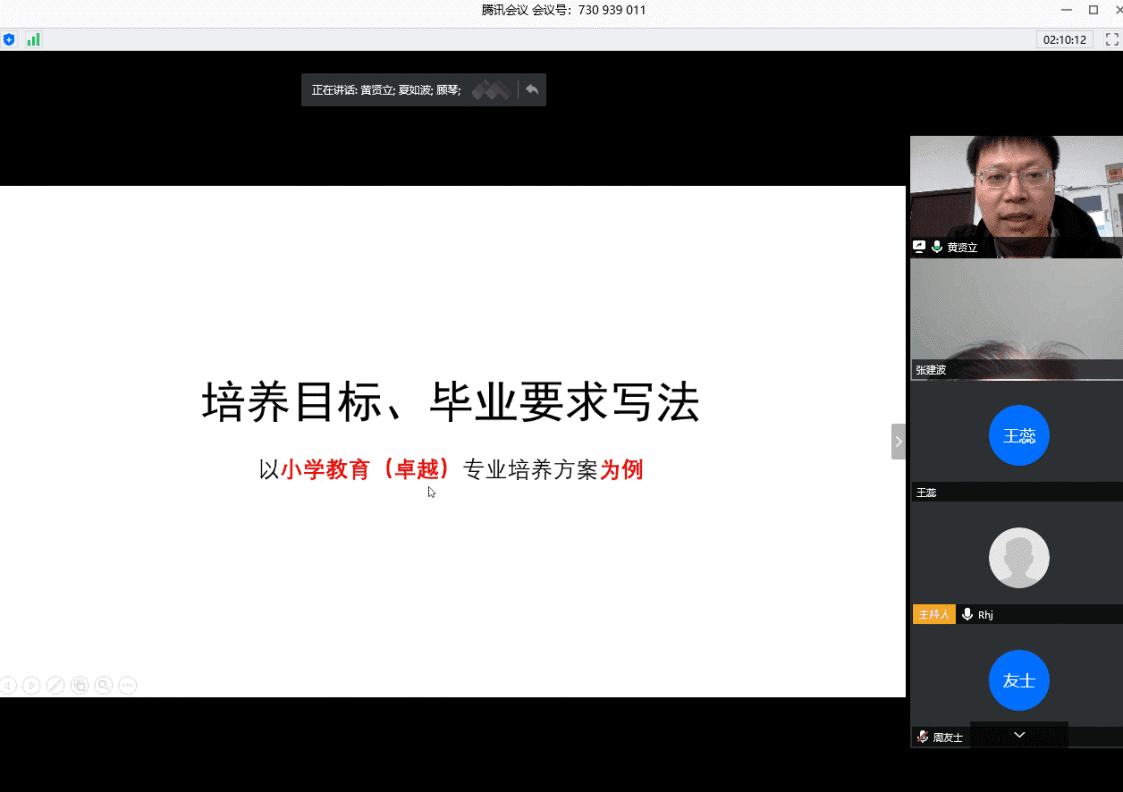Enter full screen with the corner-brackets icon
Viewport: 1123px width, 792px height.
pos(1111,40)
